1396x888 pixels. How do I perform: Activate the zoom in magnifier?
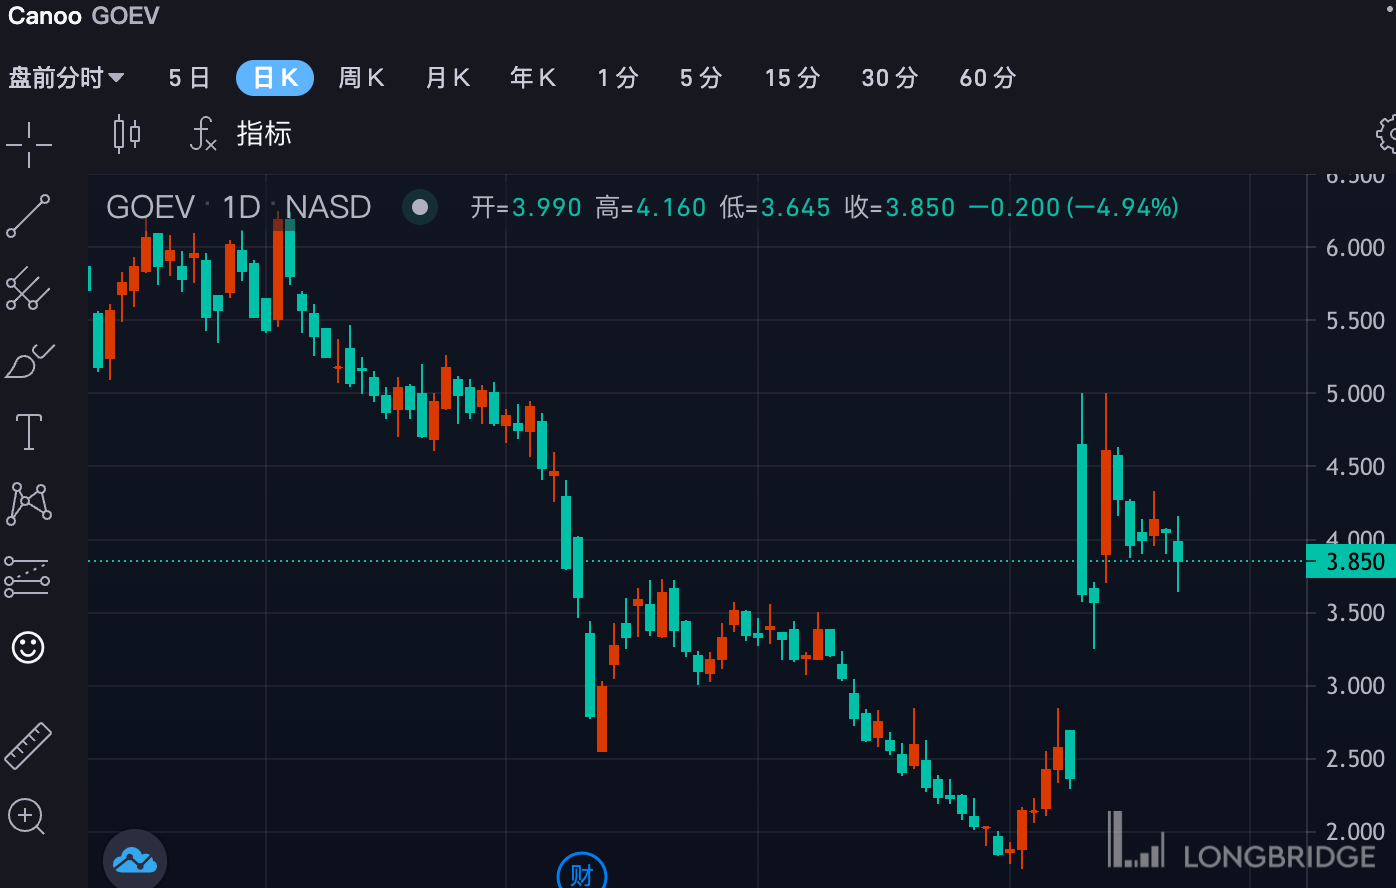pyautogui.click(x=28, y=817)
